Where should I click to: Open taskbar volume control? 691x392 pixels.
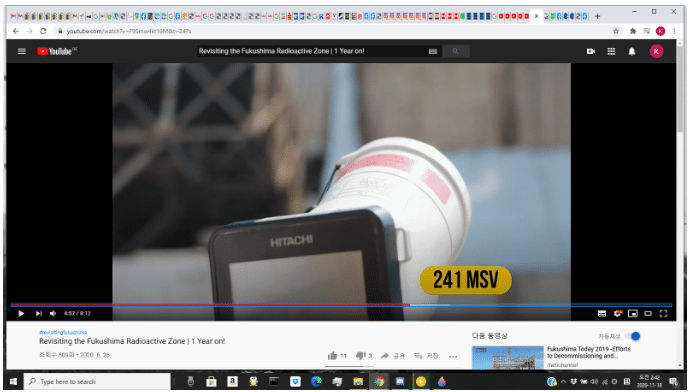click(594, 381)
